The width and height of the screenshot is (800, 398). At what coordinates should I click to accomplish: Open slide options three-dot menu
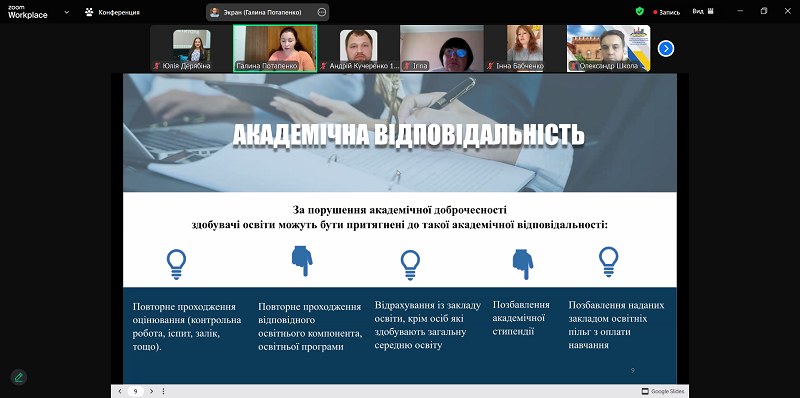click(163, 391)
